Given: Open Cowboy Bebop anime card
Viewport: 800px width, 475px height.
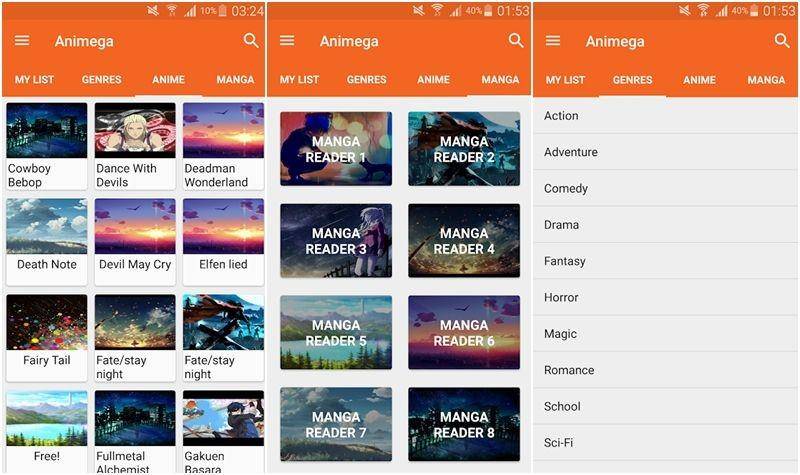Looking at the screenshot, I should click(46, 146).
